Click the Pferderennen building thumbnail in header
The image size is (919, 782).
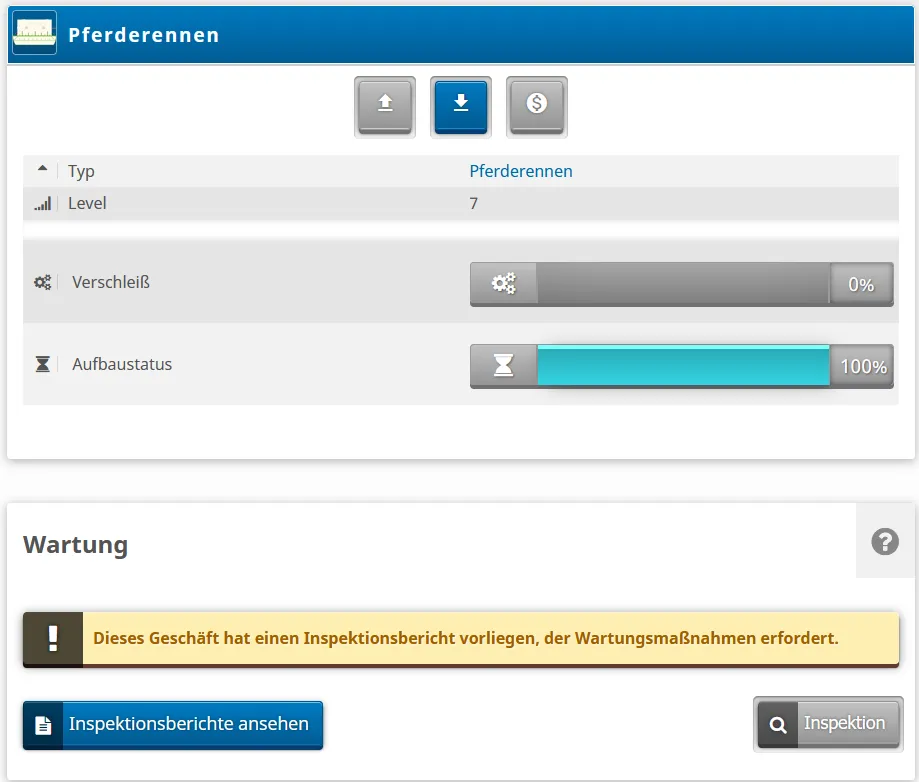tap(34, 33)
